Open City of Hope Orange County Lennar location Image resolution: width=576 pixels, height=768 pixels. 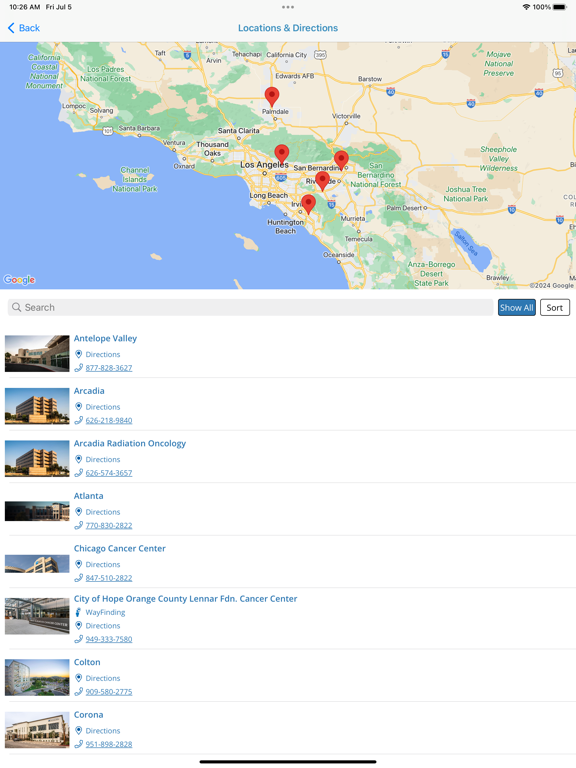(186, 599)
